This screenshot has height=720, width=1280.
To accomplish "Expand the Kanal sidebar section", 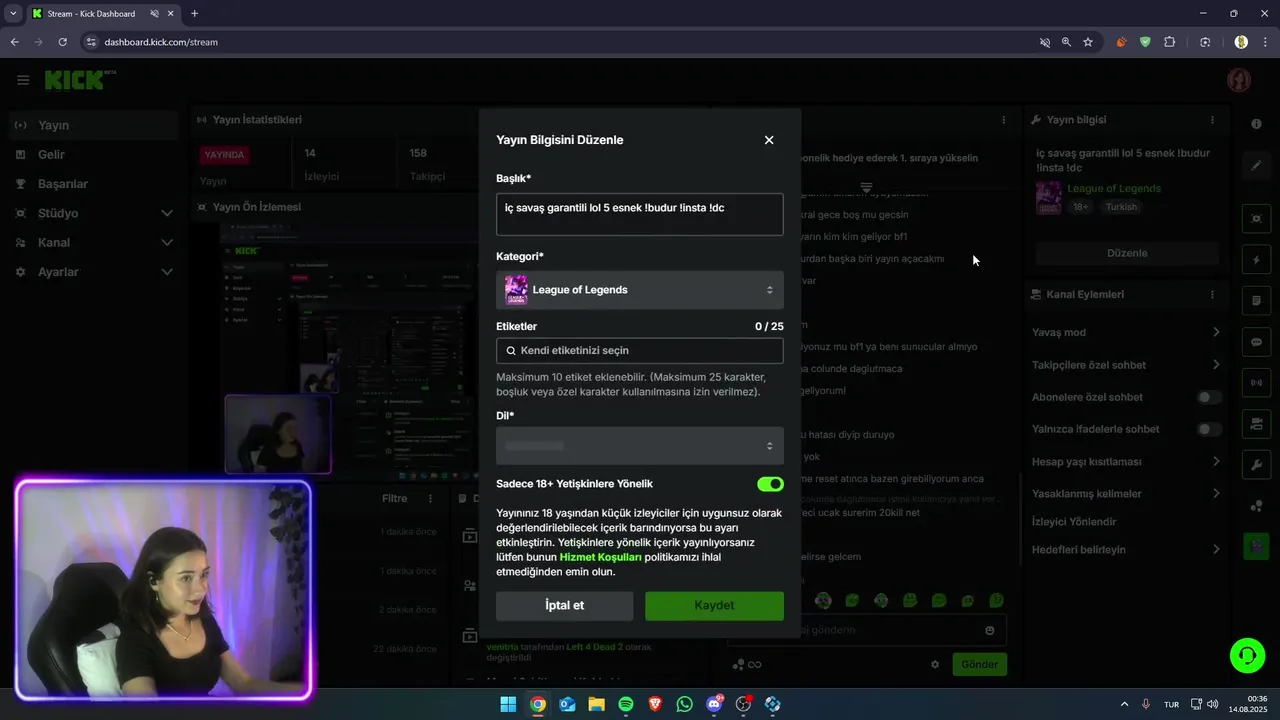I will click(x=92, y=243).
